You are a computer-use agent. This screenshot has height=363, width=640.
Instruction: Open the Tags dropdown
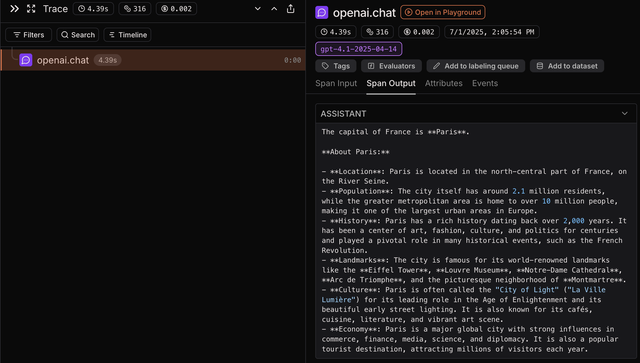[336, 66]
